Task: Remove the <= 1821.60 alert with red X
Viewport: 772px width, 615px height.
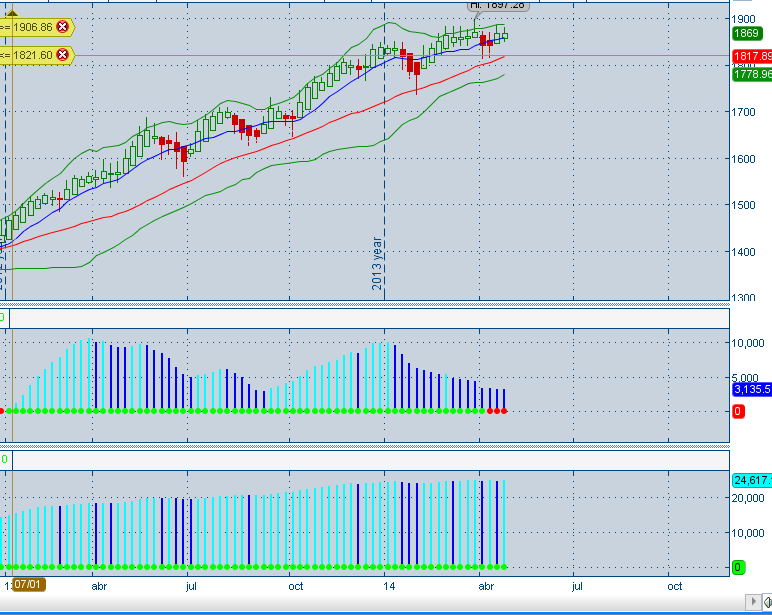Action: (63, 55)
